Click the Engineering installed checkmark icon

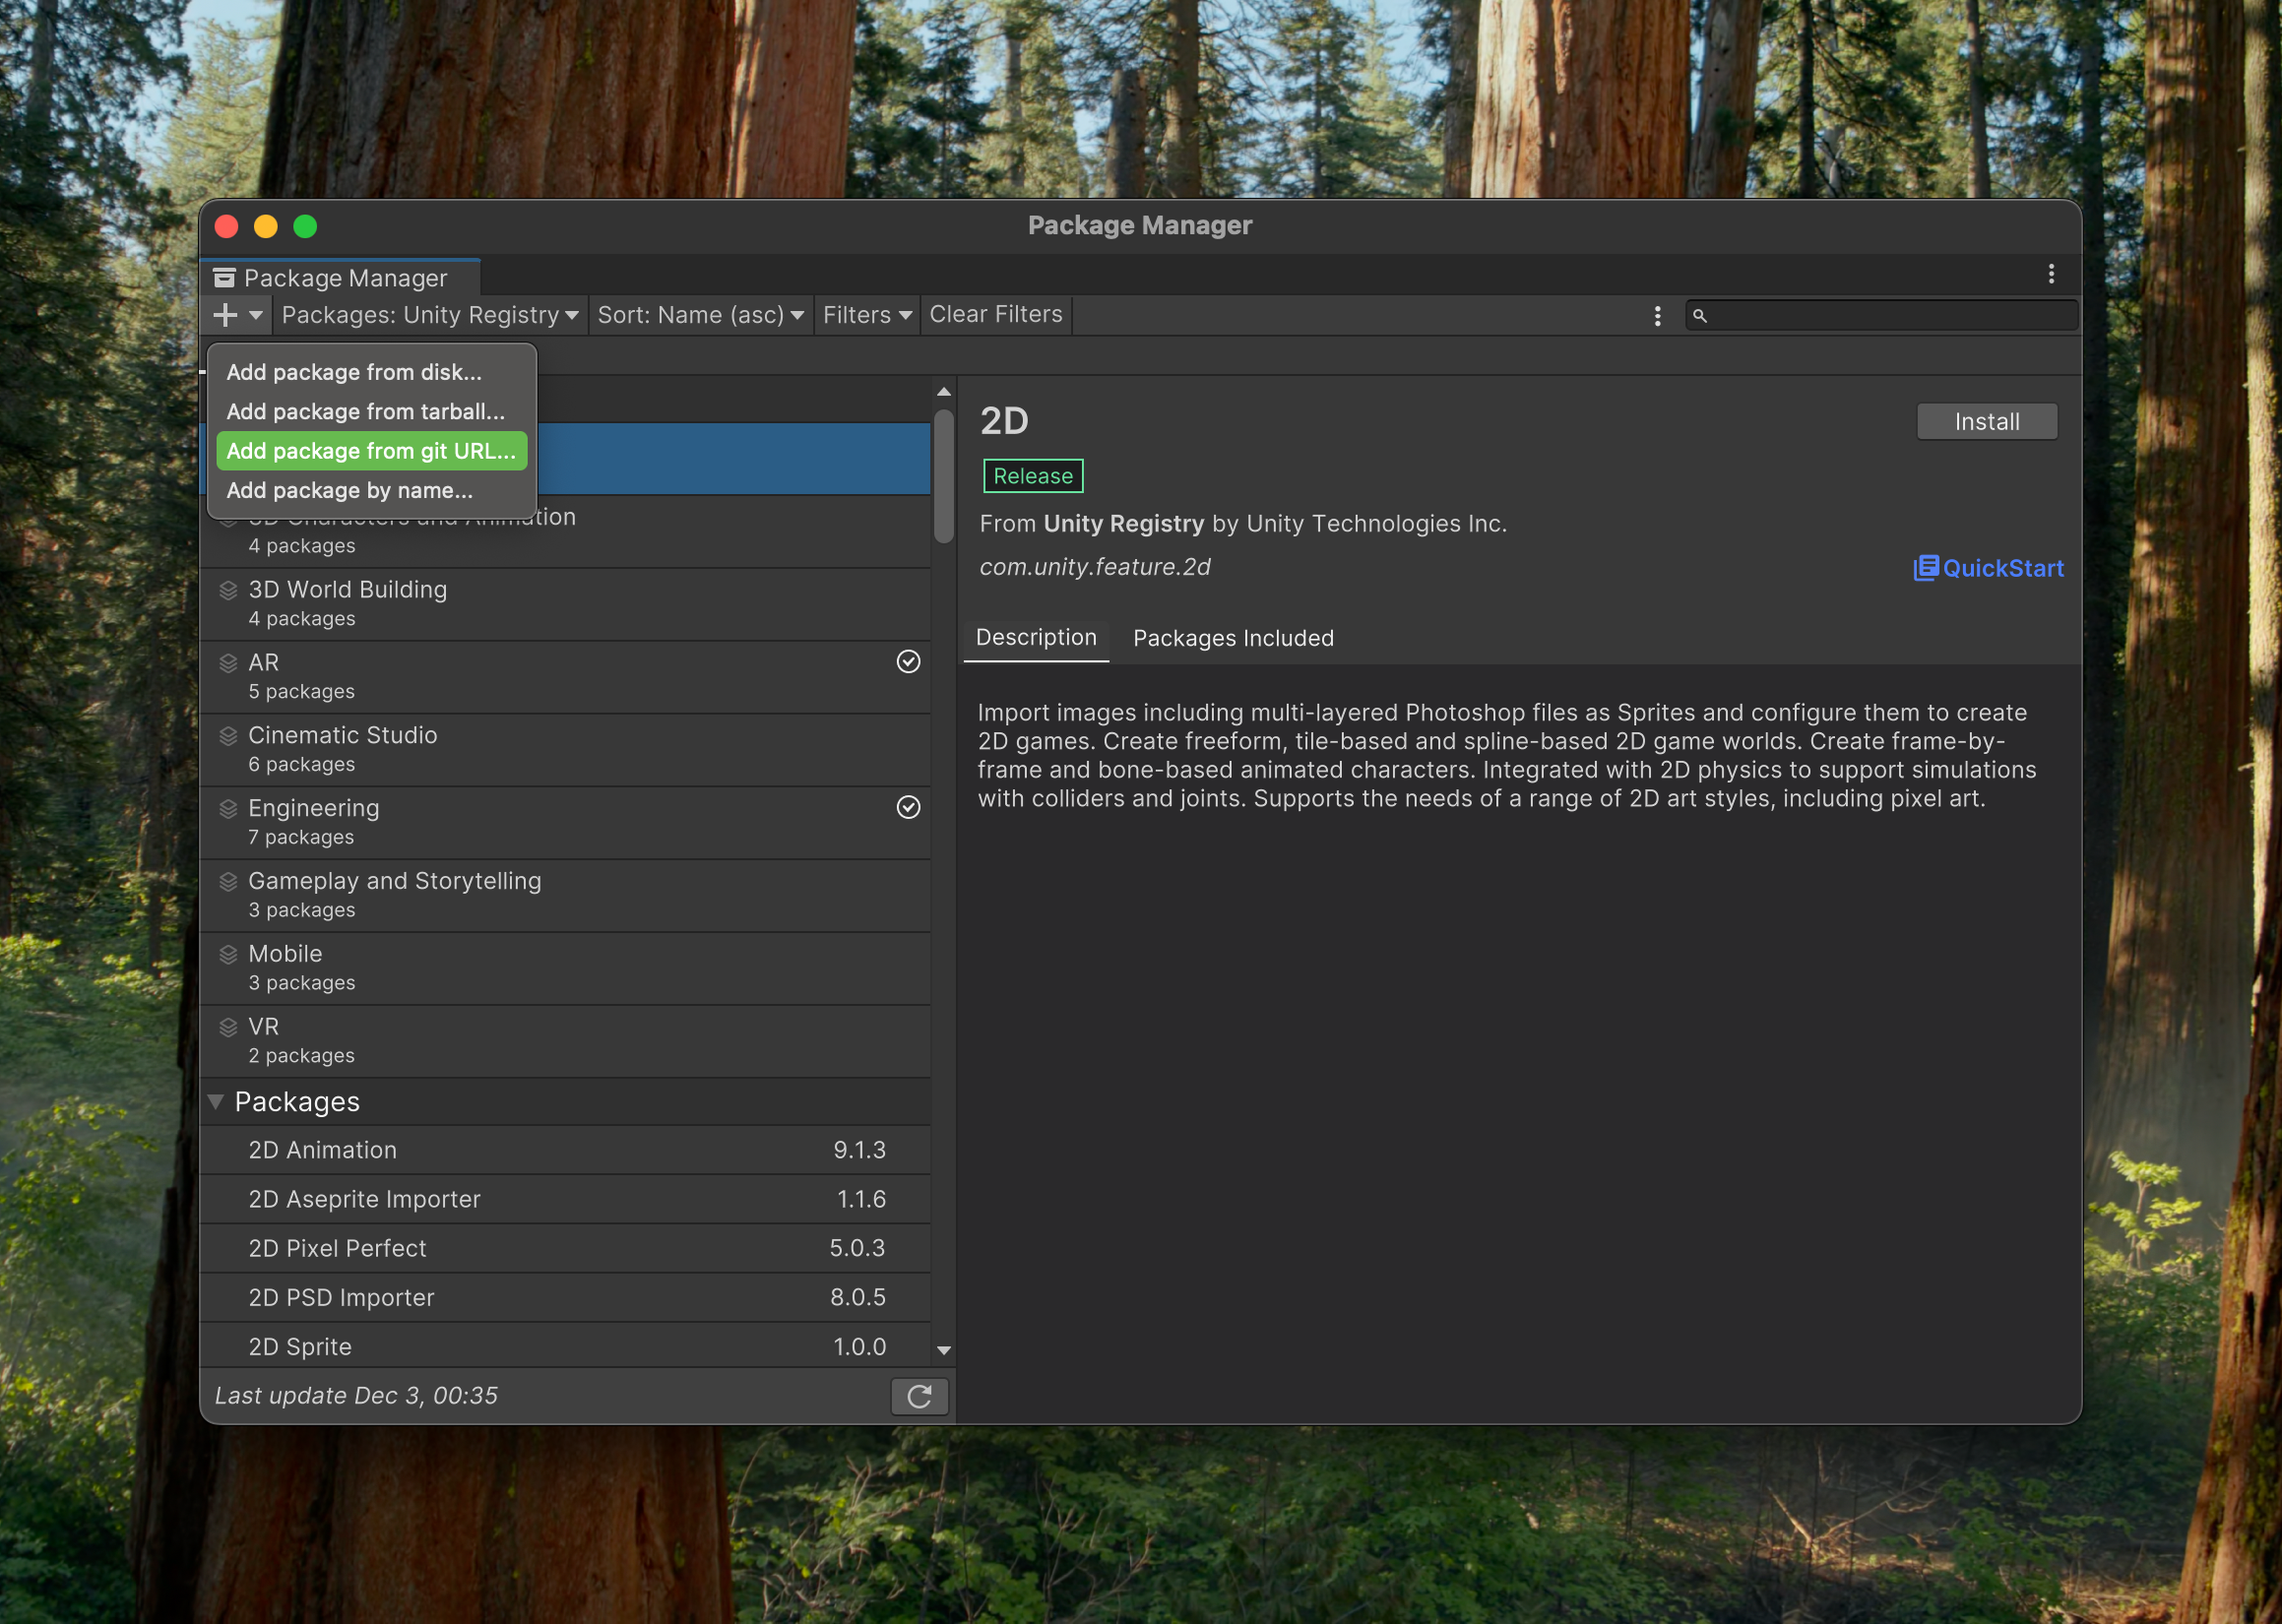(x=908, y=808)
